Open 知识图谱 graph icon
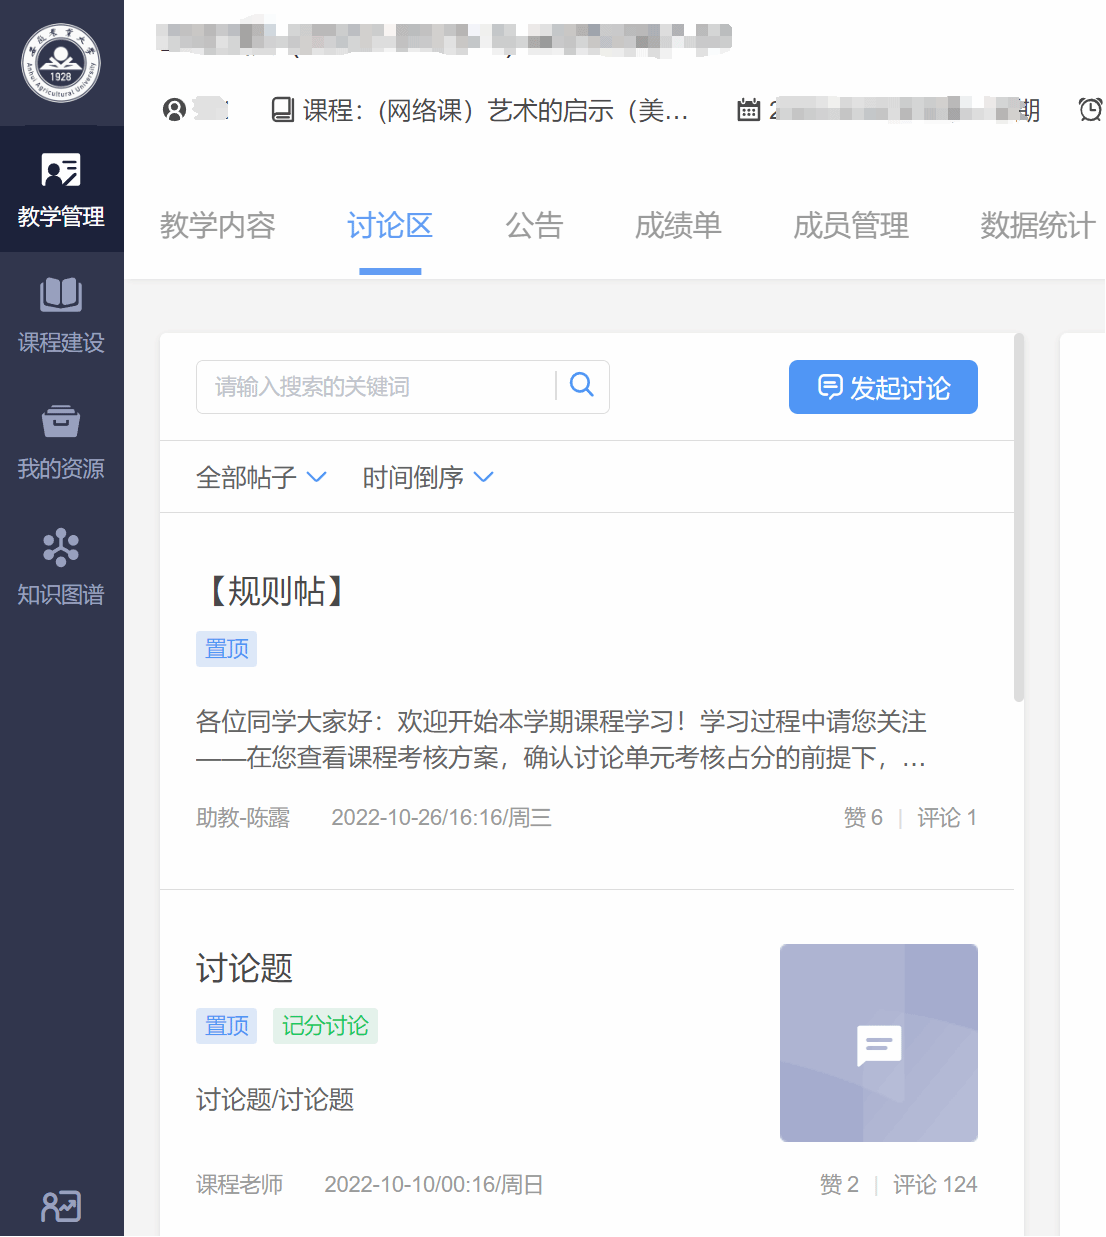This screenshot has width=1106, height=1237. click(61, 547)
